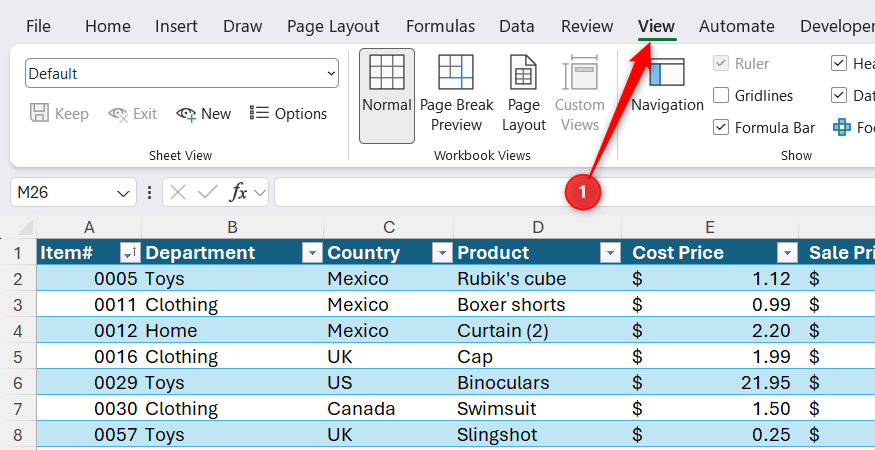
Task: Click the formula bar drag handle dots
Action: point(149,193)
